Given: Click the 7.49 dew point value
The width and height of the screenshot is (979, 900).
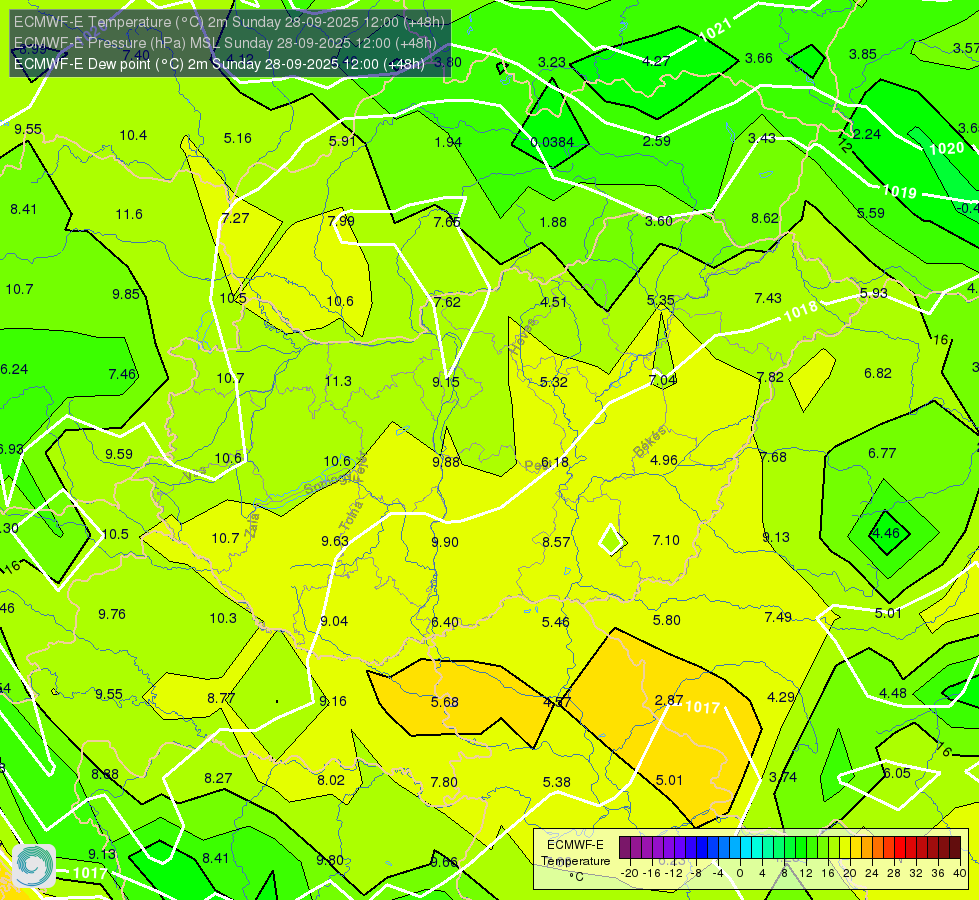Looking at the screenshot, I should 778,617.
